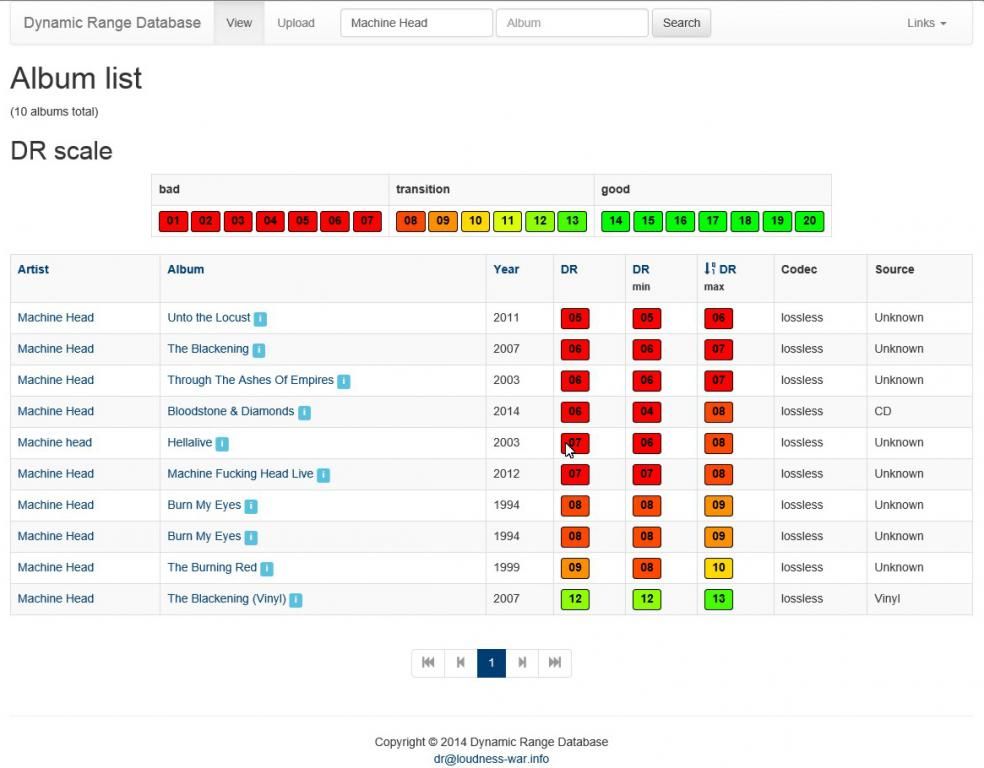Open Bloodstone & Diamonds album link

pyautogui.click(x=230, y=411)
